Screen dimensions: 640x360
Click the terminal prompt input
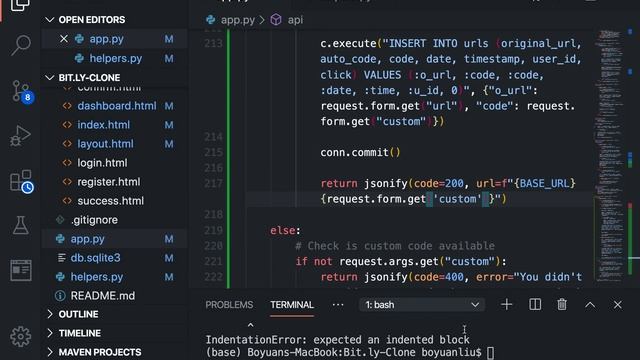tap(490, 353)
